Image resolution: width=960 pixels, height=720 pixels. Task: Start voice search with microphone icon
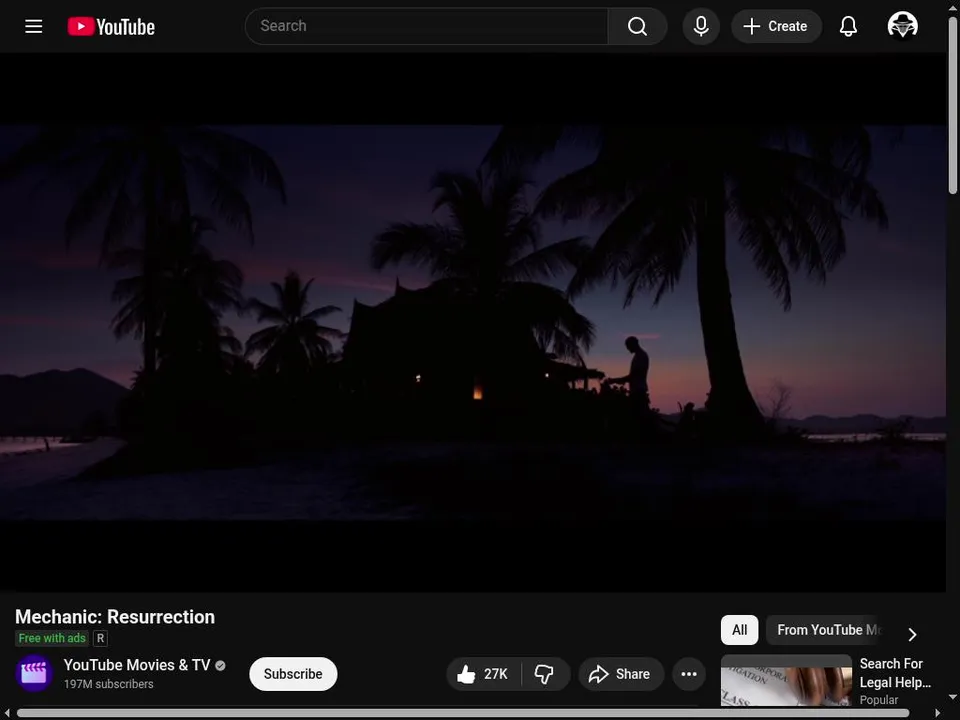(x=701, y=26)
